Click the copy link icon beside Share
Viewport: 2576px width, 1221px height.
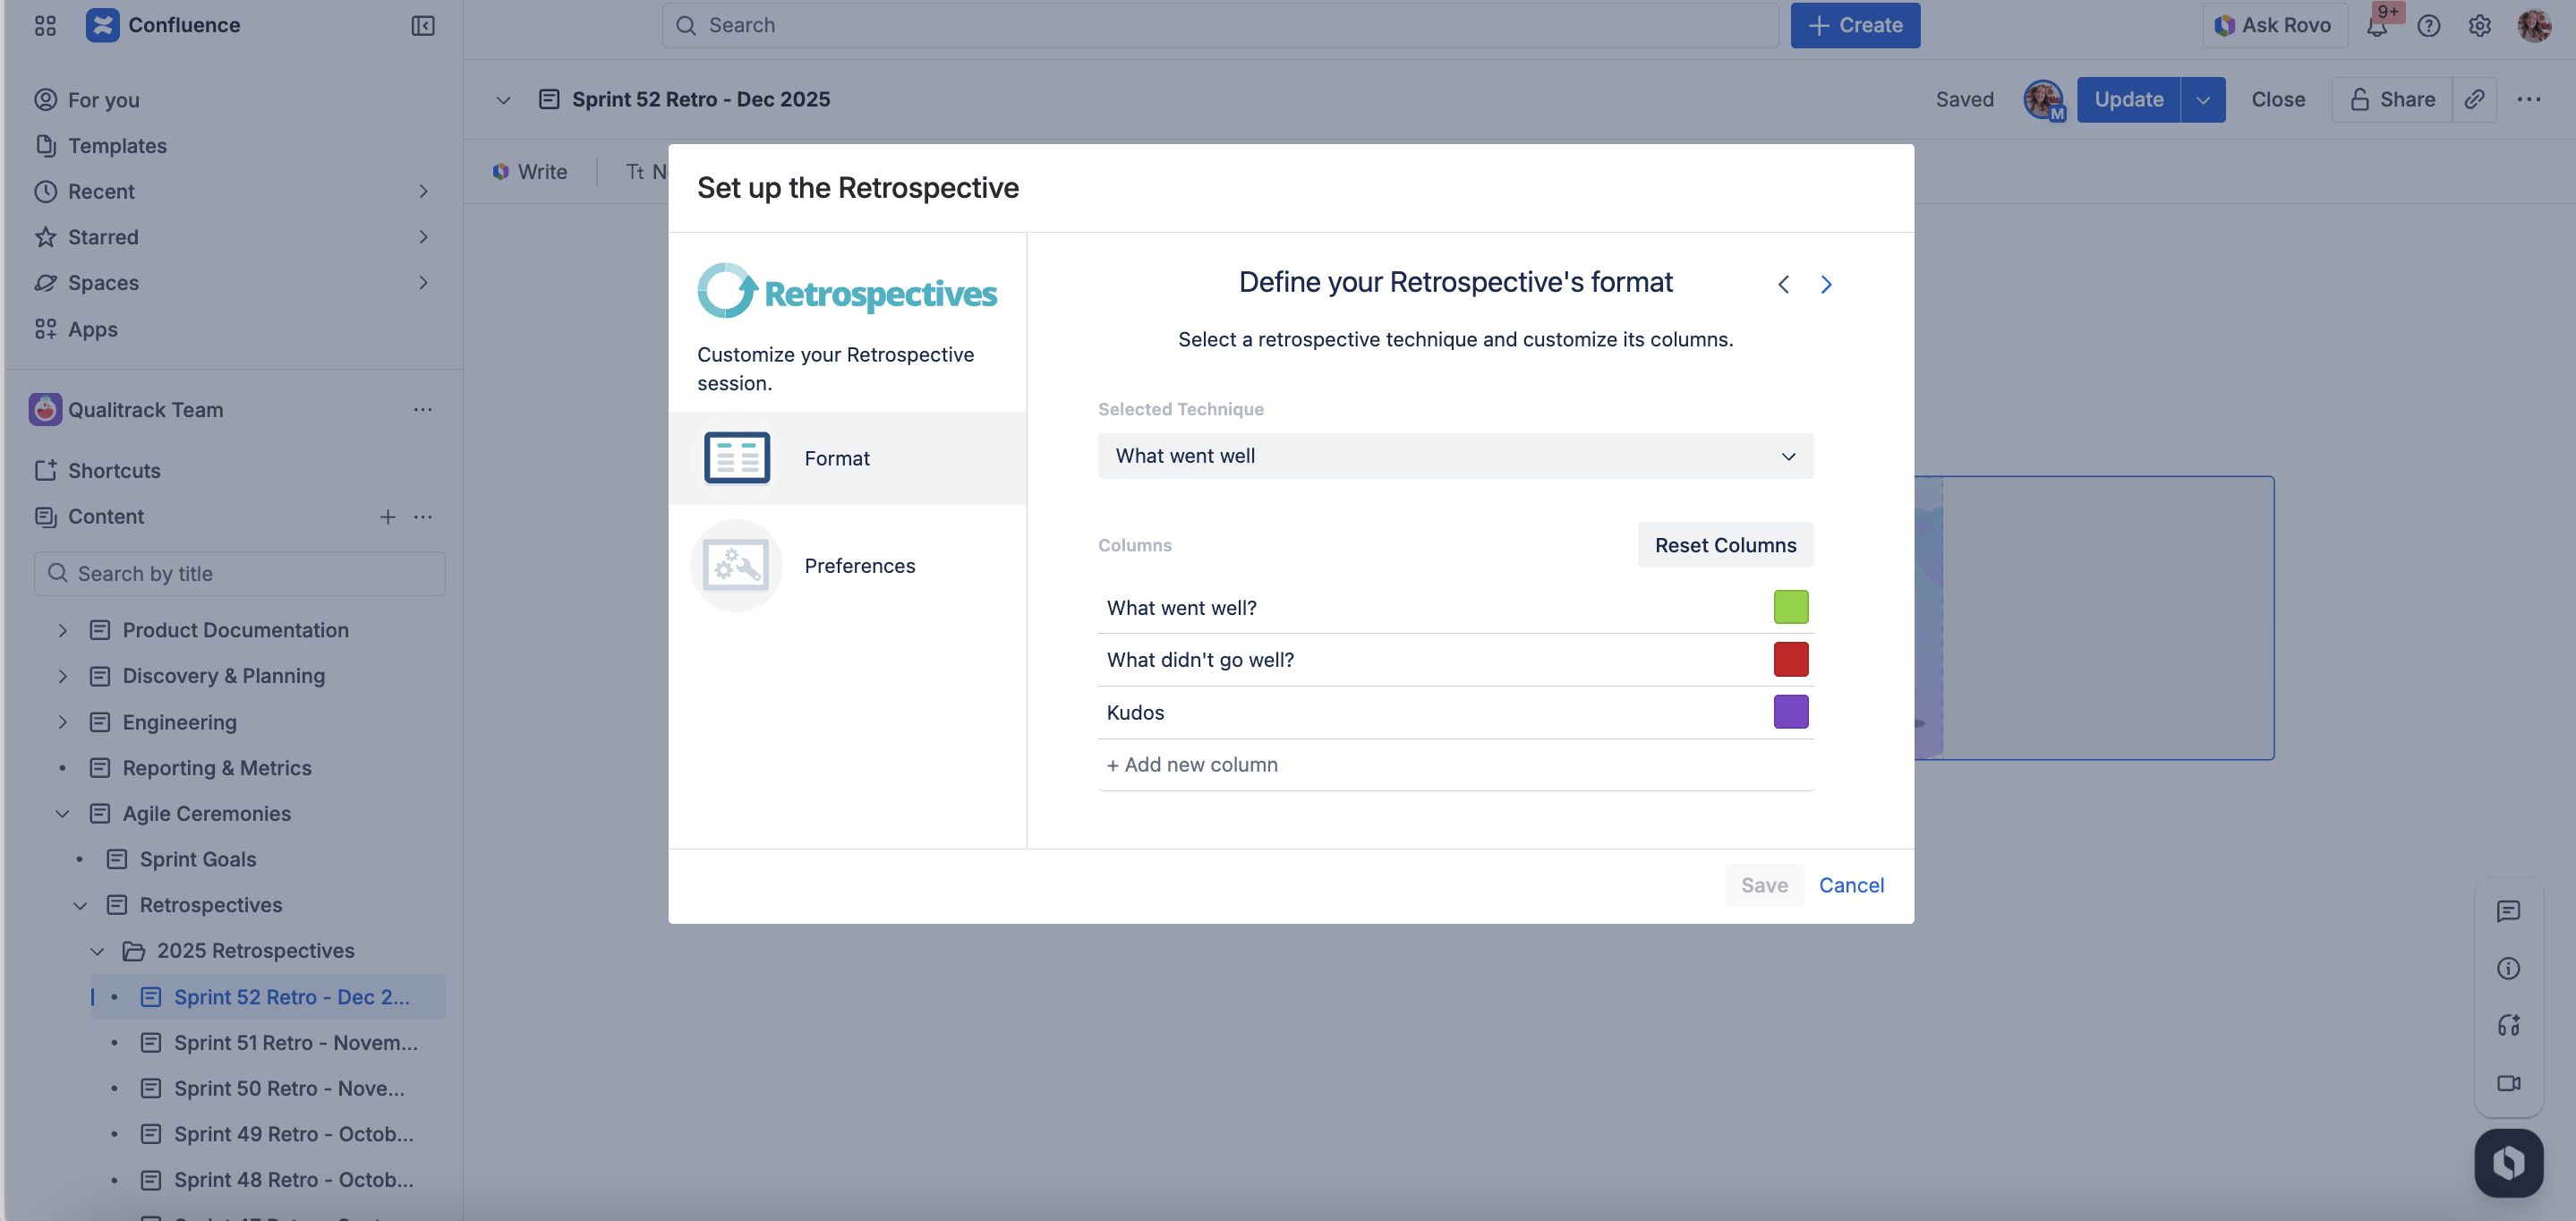(x=2474, y=99)
